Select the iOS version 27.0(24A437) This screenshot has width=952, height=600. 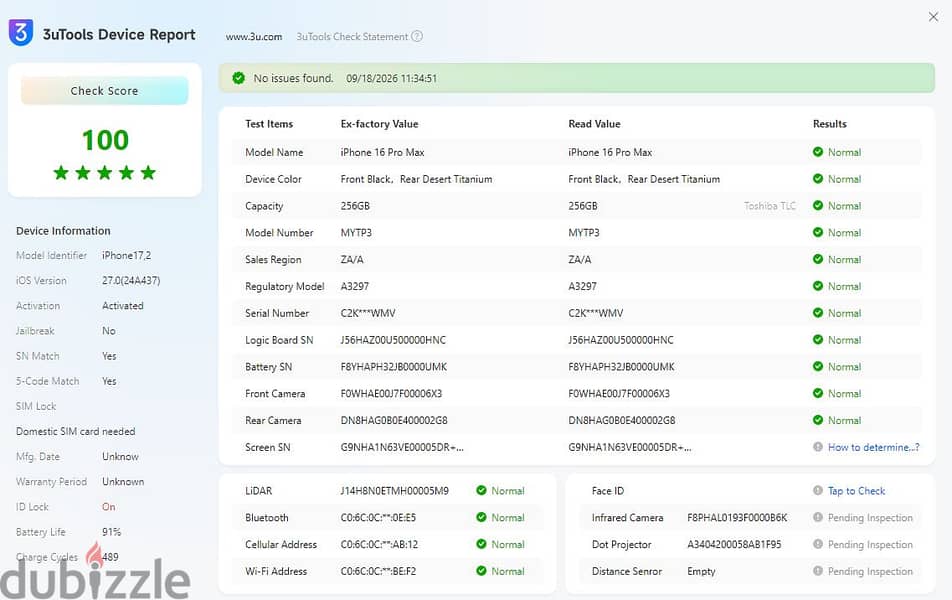131,281
